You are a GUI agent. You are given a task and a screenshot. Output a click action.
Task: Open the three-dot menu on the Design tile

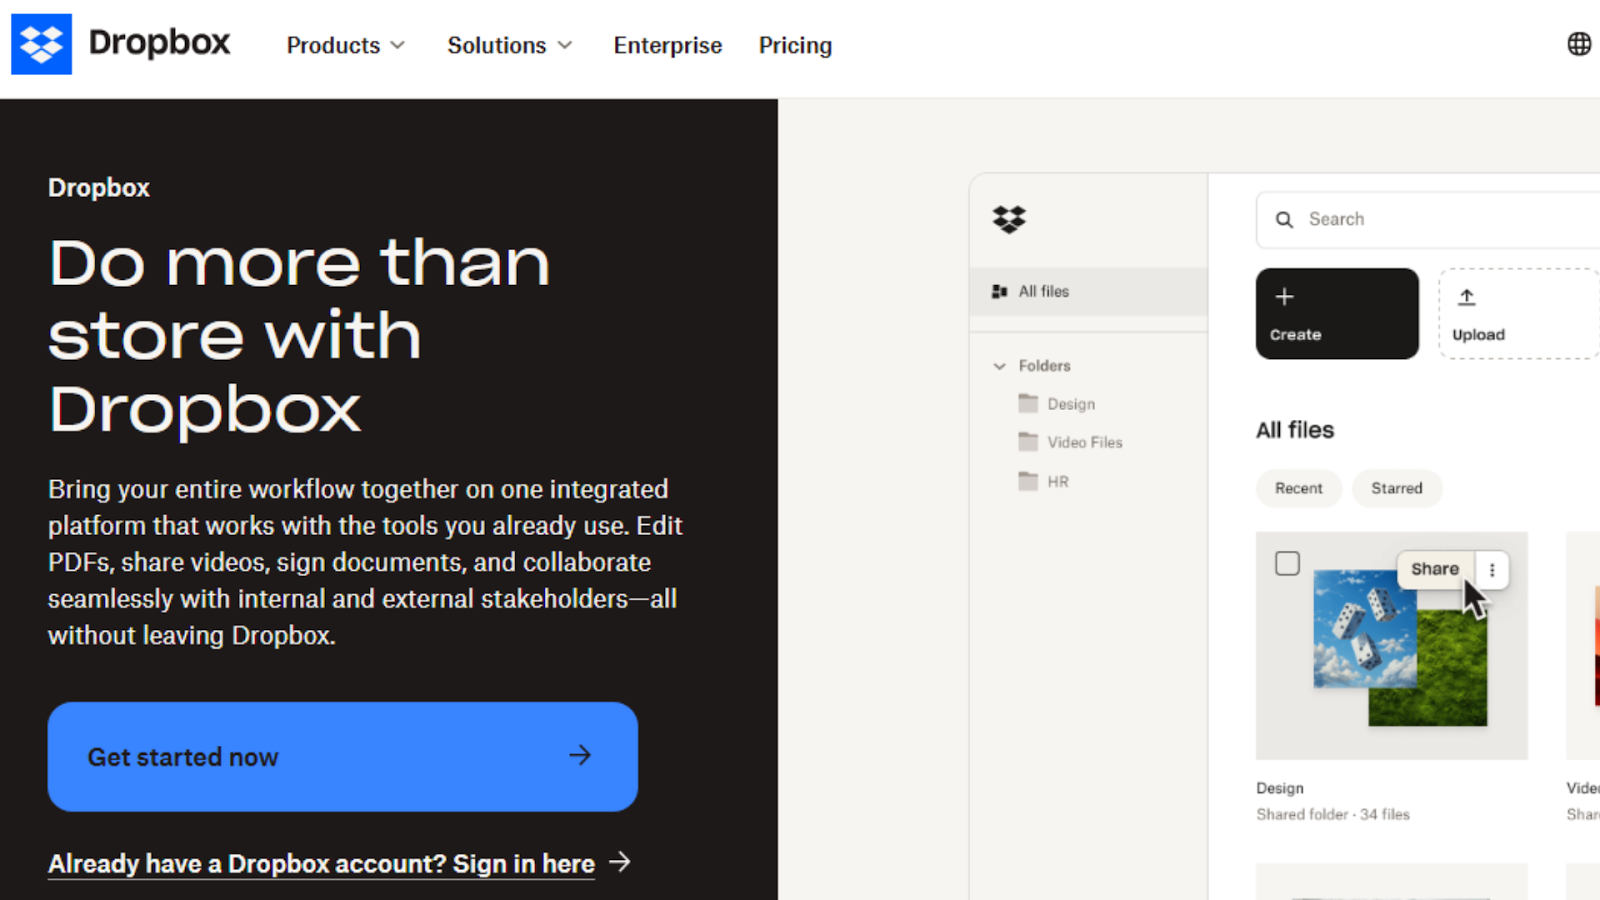pyautogui.click(x=1491, y=569)
